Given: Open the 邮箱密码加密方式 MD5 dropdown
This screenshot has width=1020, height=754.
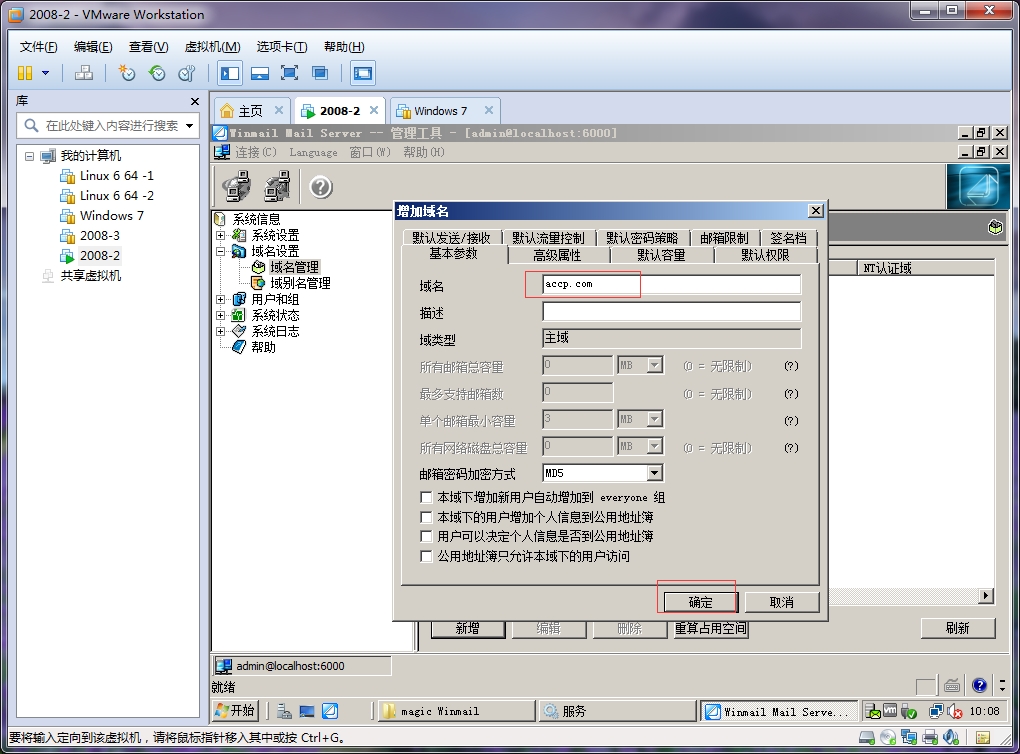Looking at the screenshot, I should 655,473.
